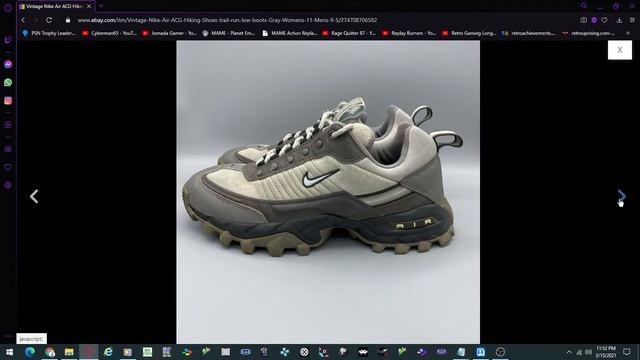640x360 pixels.
Task: Open the retrouprising.com bookmark
Action: click(589, 33)
